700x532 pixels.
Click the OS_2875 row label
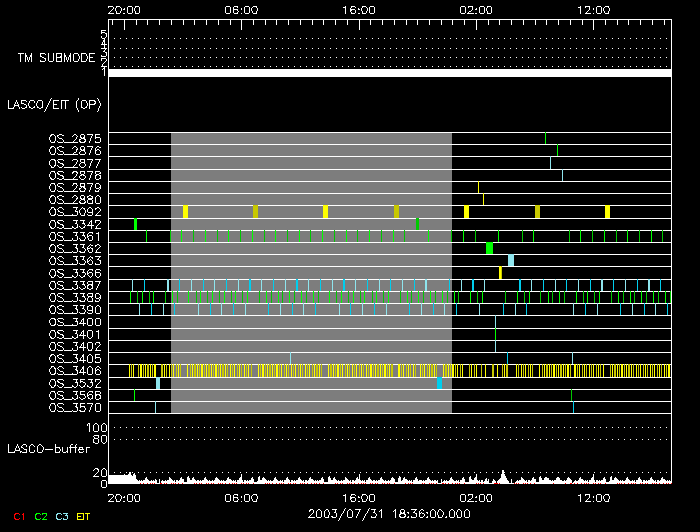tap(75, 139)
